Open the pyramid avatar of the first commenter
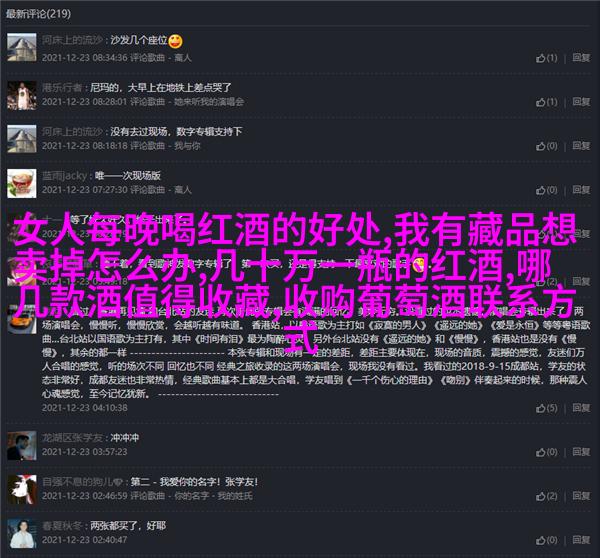This screenshot has height=558, width=600. [x=22, y=47]
